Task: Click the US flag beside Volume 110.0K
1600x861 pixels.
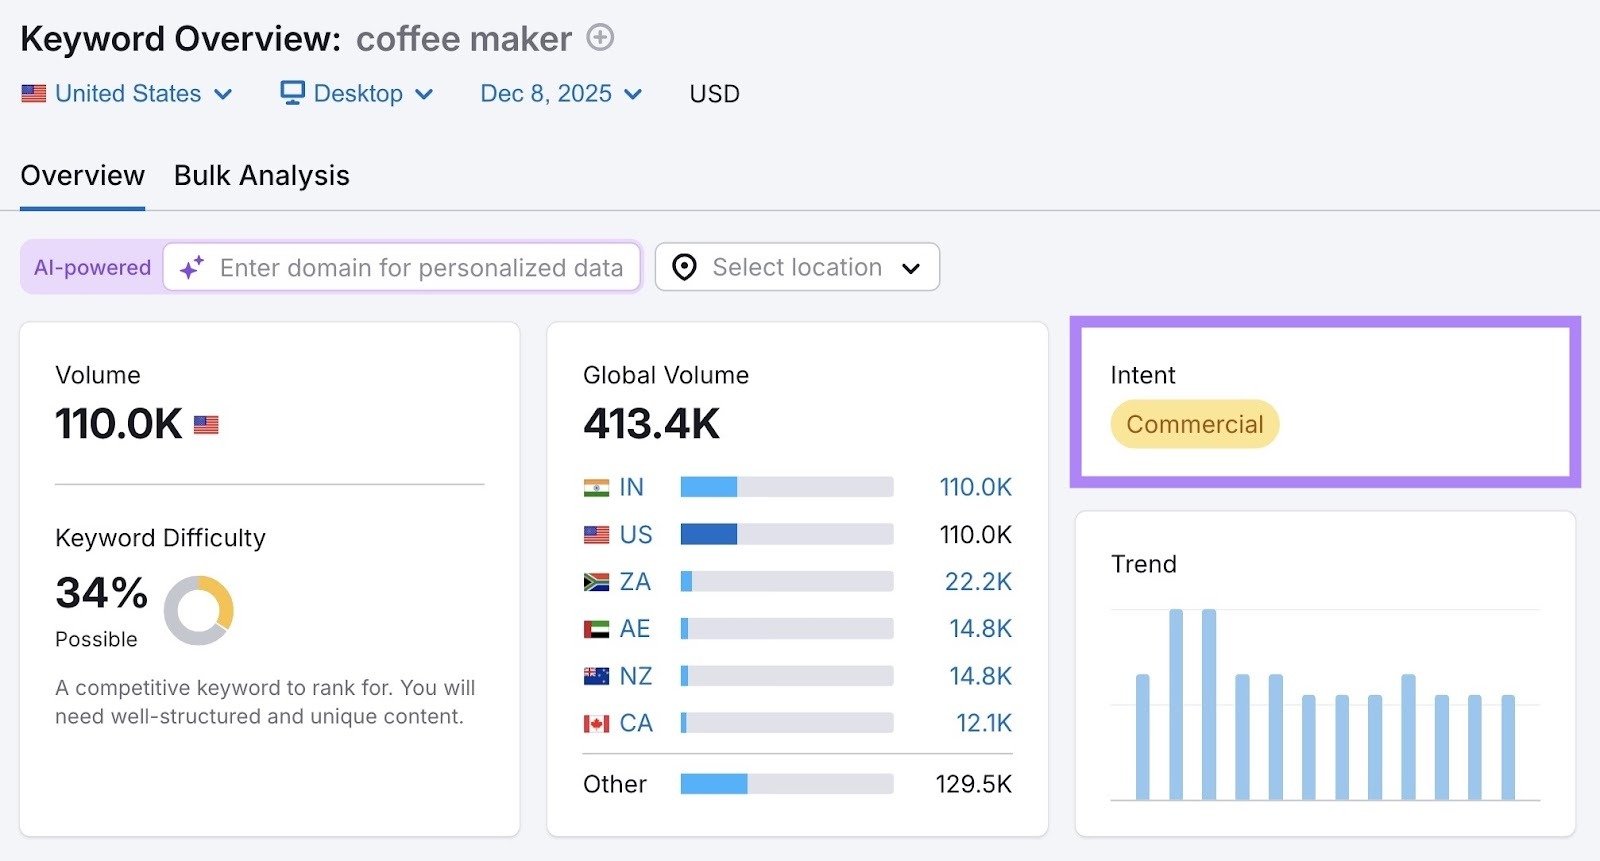Action: pyautogui.click(x=206, y=425)
